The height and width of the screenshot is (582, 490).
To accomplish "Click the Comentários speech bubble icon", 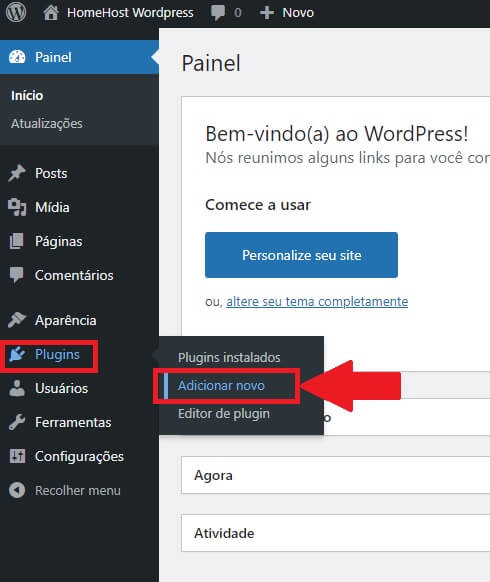I will pyautogui.click(x=16, y=275).
